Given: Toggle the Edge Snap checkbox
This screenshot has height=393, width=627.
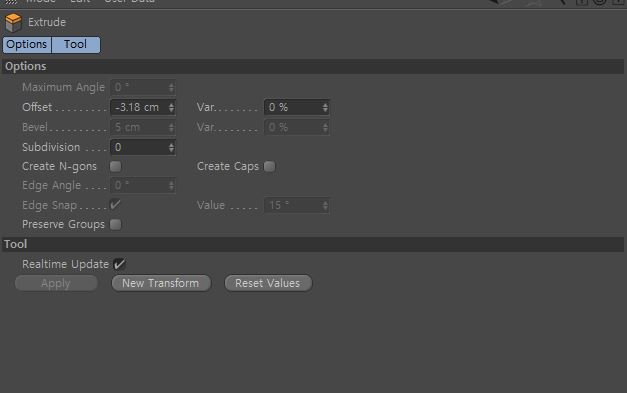Looking at the screenshot, I should point(116,205).
